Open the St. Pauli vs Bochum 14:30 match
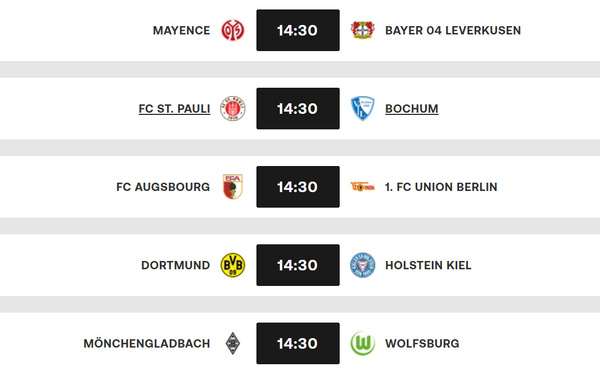 tap(298, 109)
